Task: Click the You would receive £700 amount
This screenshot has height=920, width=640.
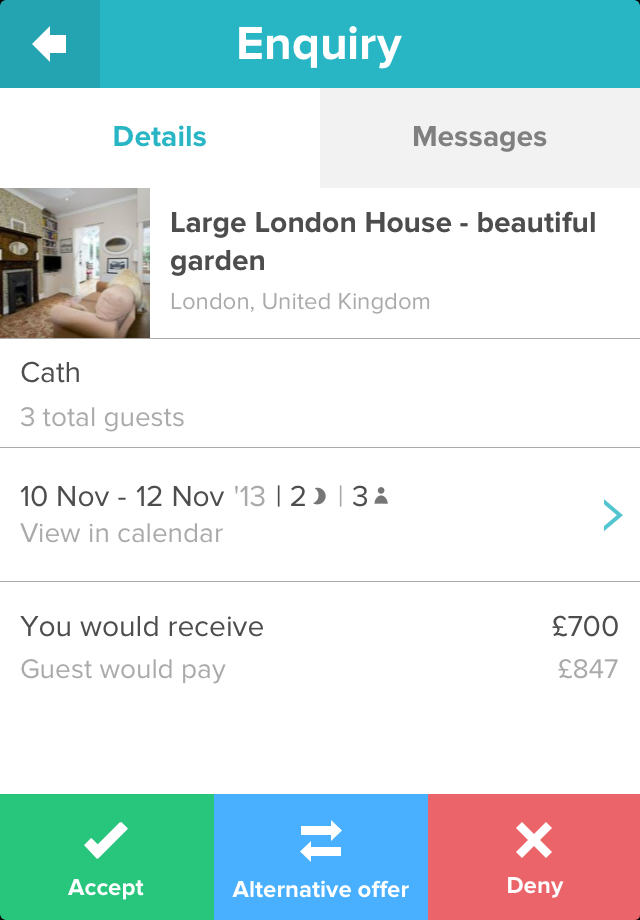Action: [585, 627]
